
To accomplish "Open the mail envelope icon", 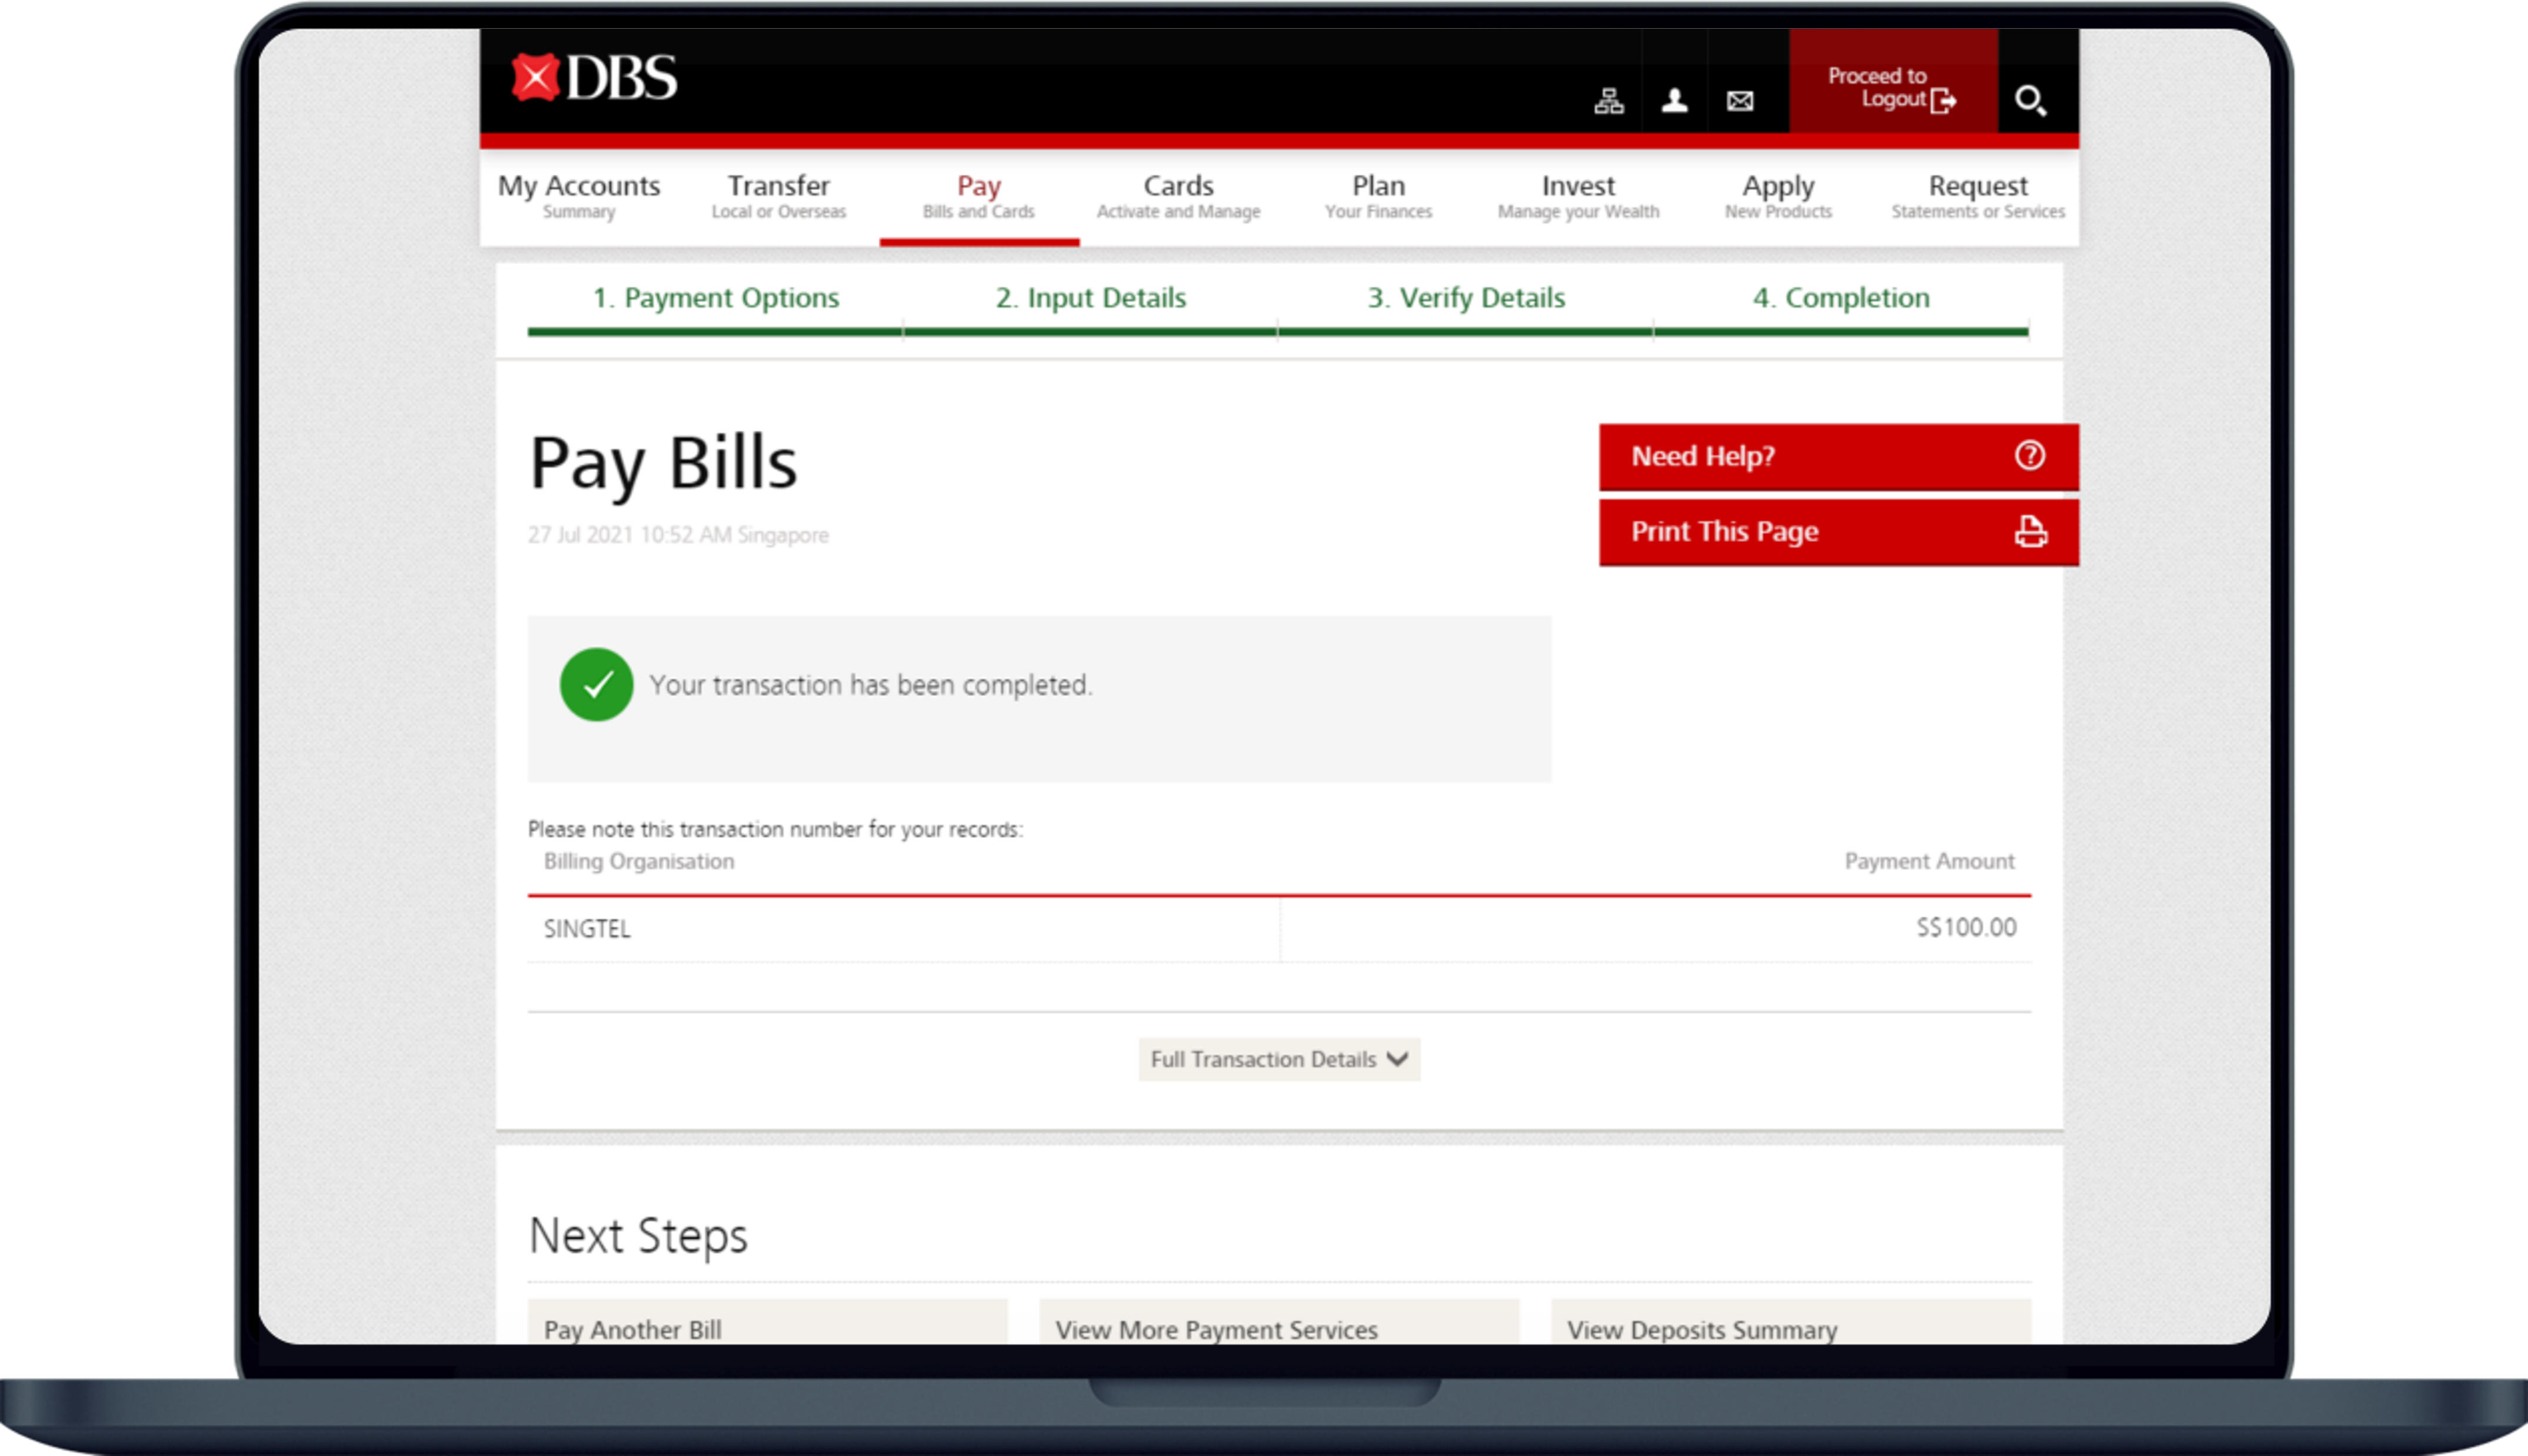I will (x=1740, y=101).
